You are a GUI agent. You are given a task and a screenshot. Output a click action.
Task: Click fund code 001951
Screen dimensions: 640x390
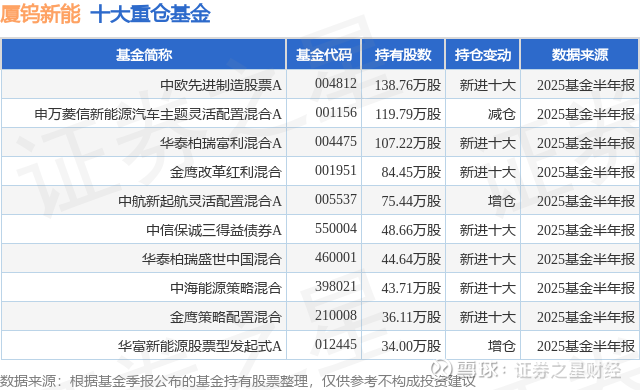(x=336, y=171)
